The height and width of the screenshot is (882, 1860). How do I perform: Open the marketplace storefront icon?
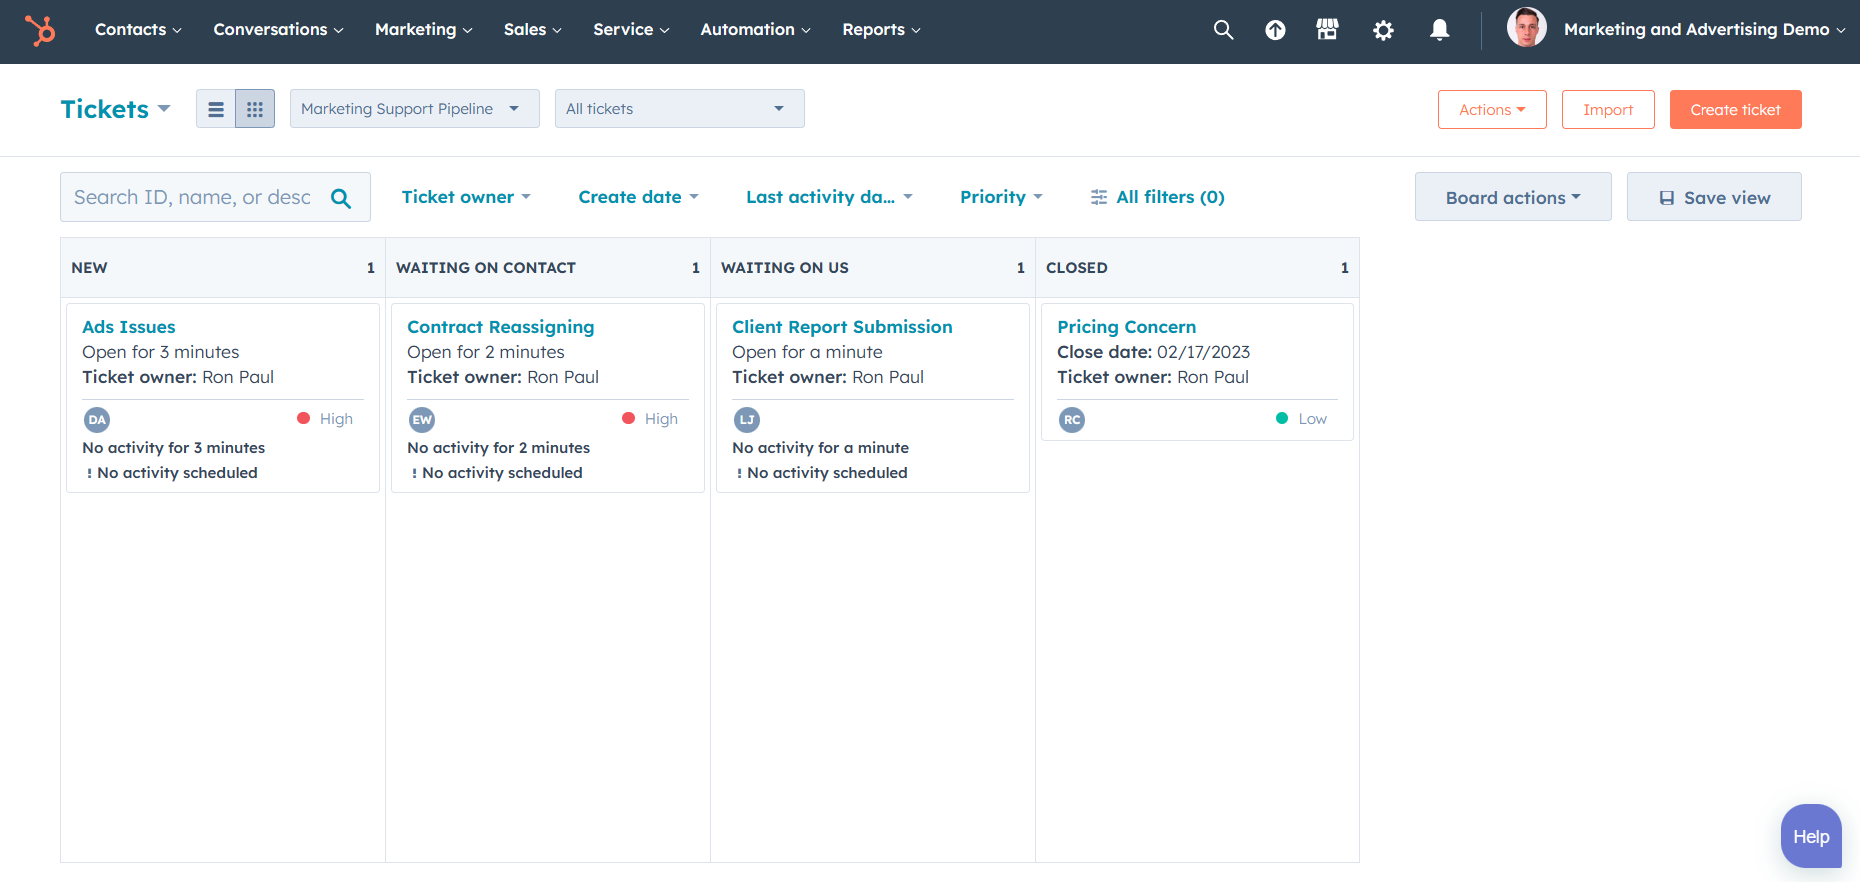click(x=1327, y=30)
